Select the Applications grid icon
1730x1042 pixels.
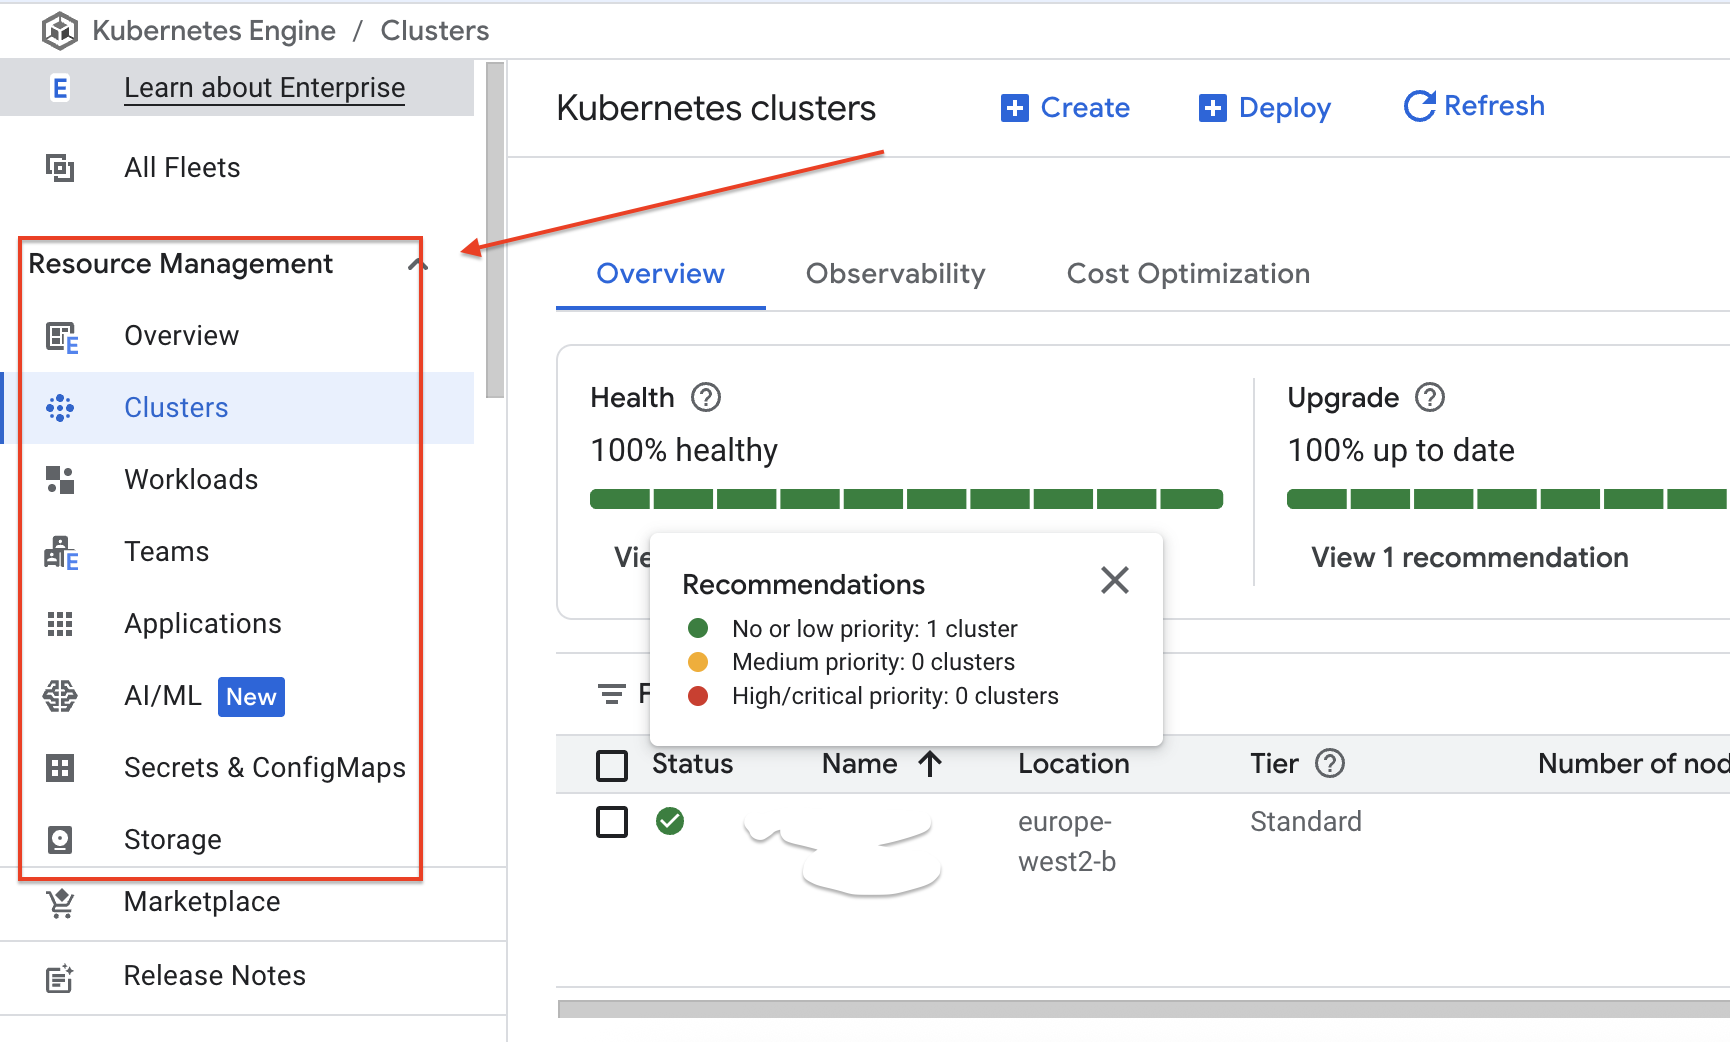[x=60, y=624]
